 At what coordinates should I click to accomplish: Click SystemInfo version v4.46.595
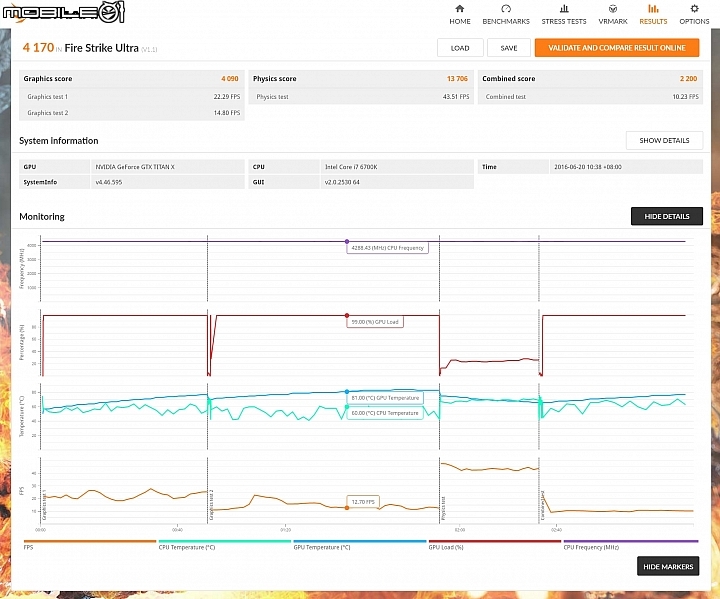pyautogui.click(x=109, y=182)
